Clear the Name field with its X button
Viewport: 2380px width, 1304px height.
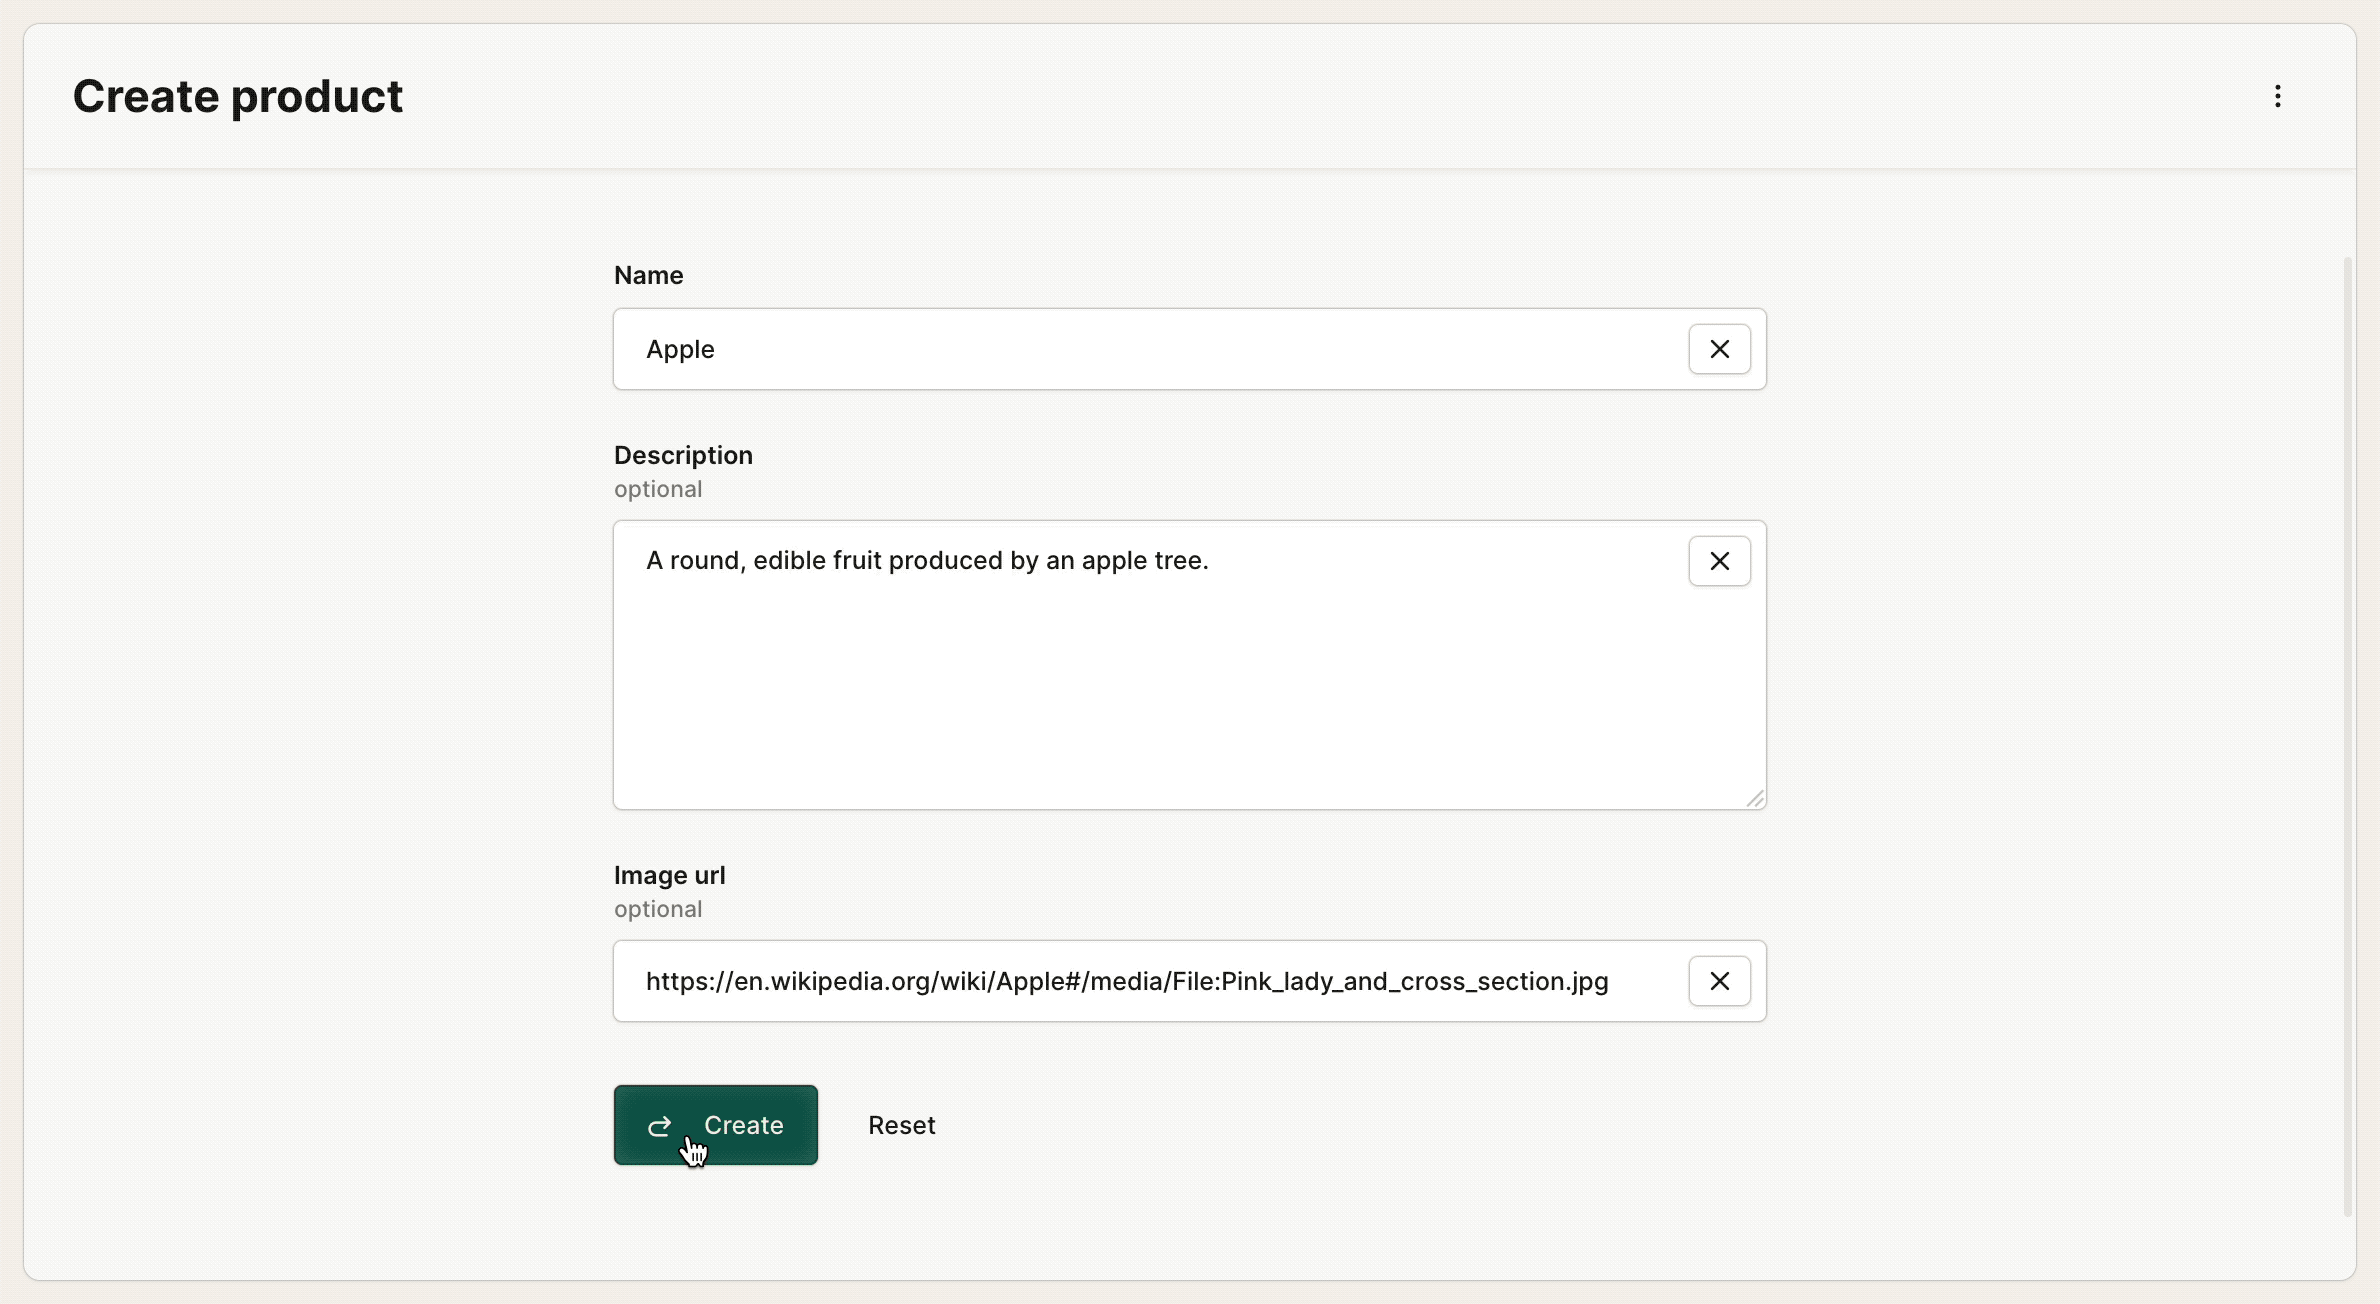pyautogui.click(x=1719, y=349)
